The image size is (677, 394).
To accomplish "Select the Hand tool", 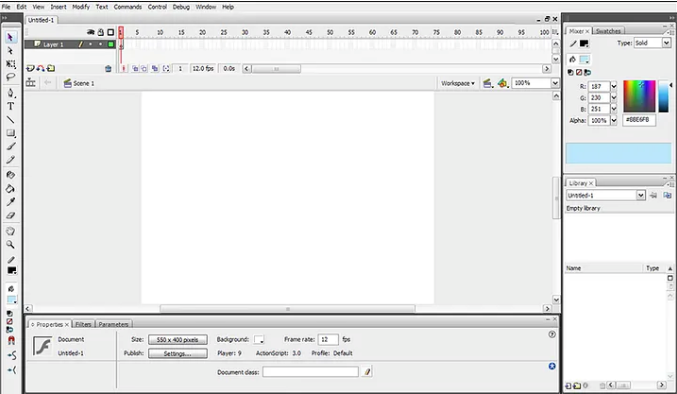I will (x=10, y=231).
